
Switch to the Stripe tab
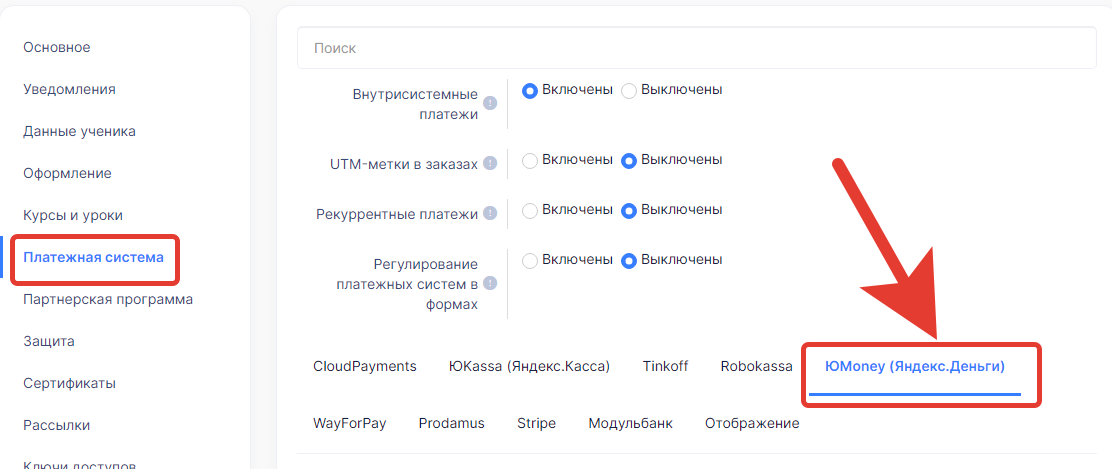tap(537, 424)
